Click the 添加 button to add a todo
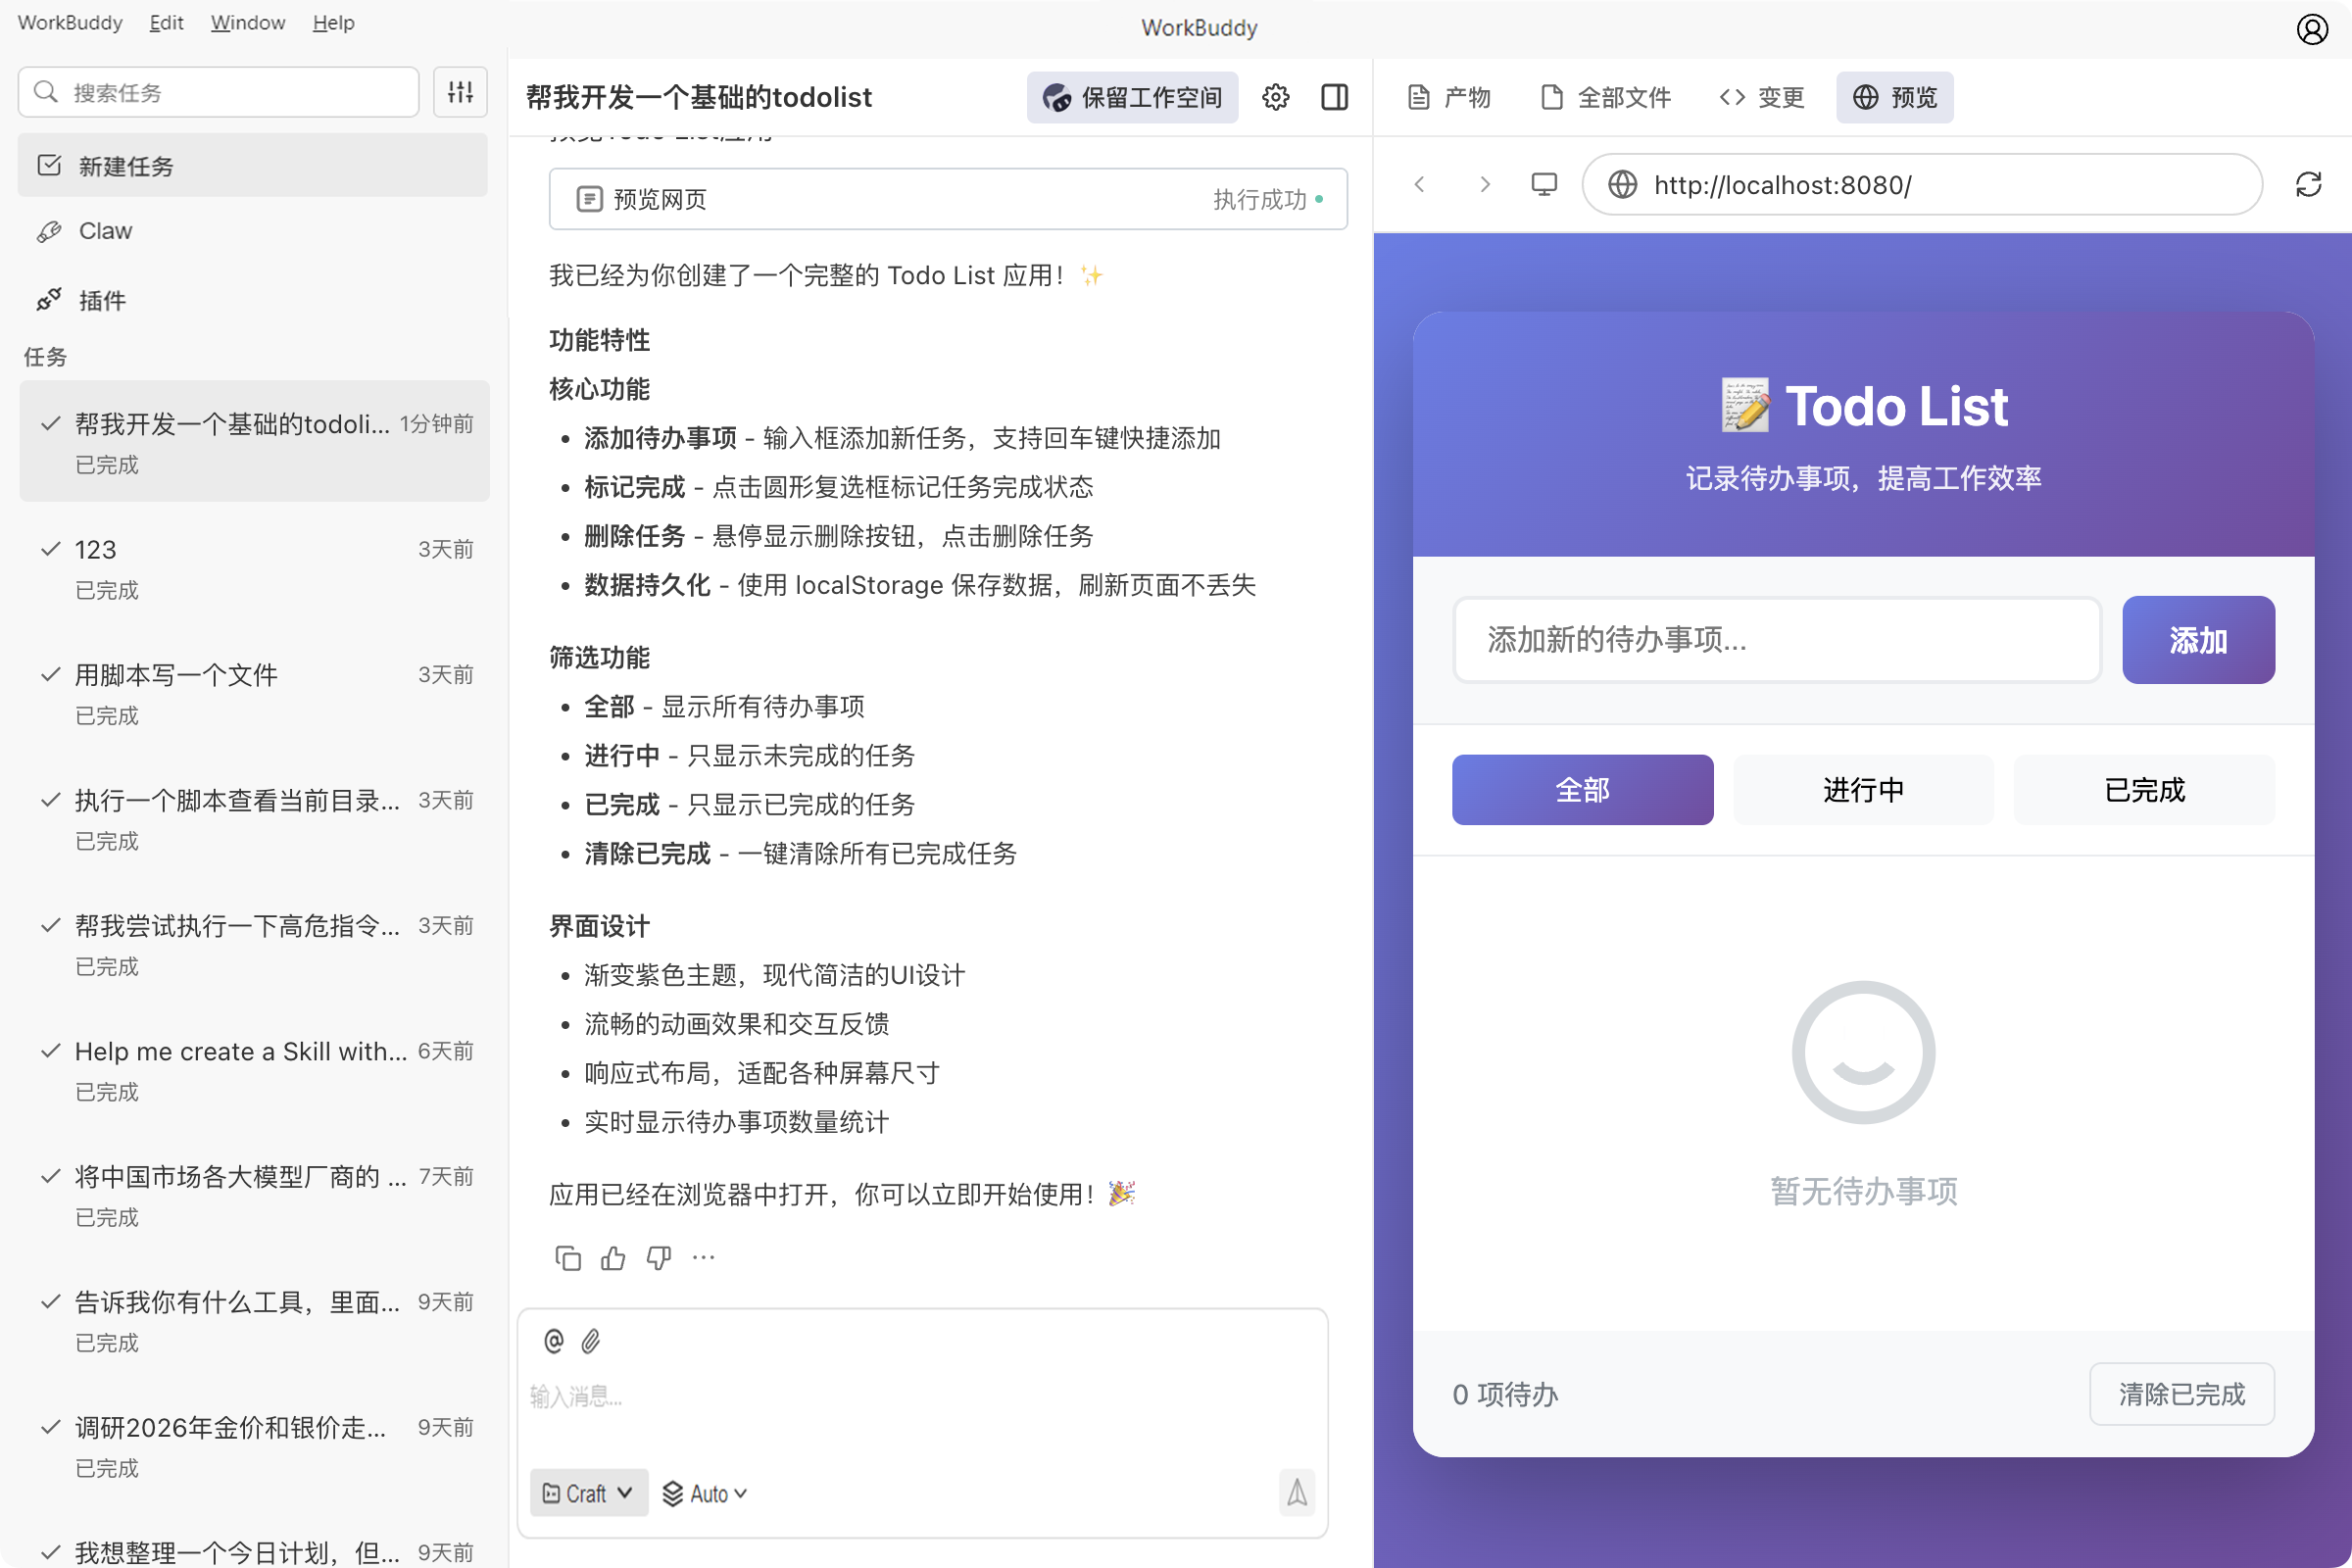The height and width of the screenshot is (1568, 2352). point(2198,639)
